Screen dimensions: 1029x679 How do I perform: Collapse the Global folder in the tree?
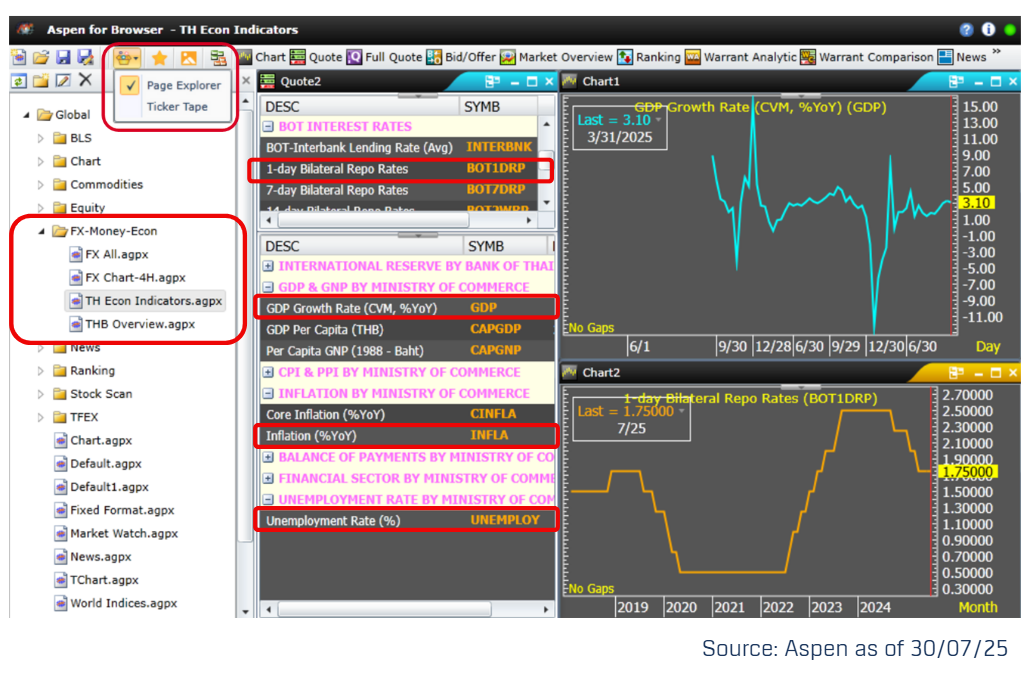coord(26,115)
